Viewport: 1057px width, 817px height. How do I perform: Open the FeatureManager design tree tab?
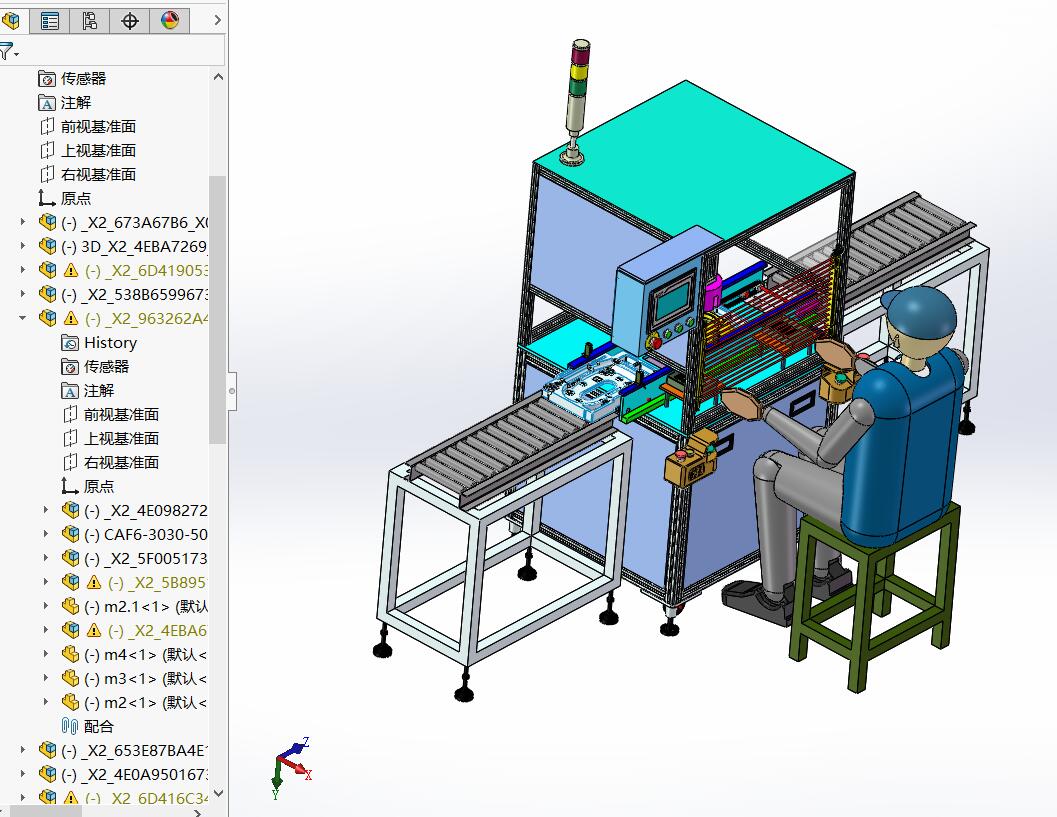[11, 20]
